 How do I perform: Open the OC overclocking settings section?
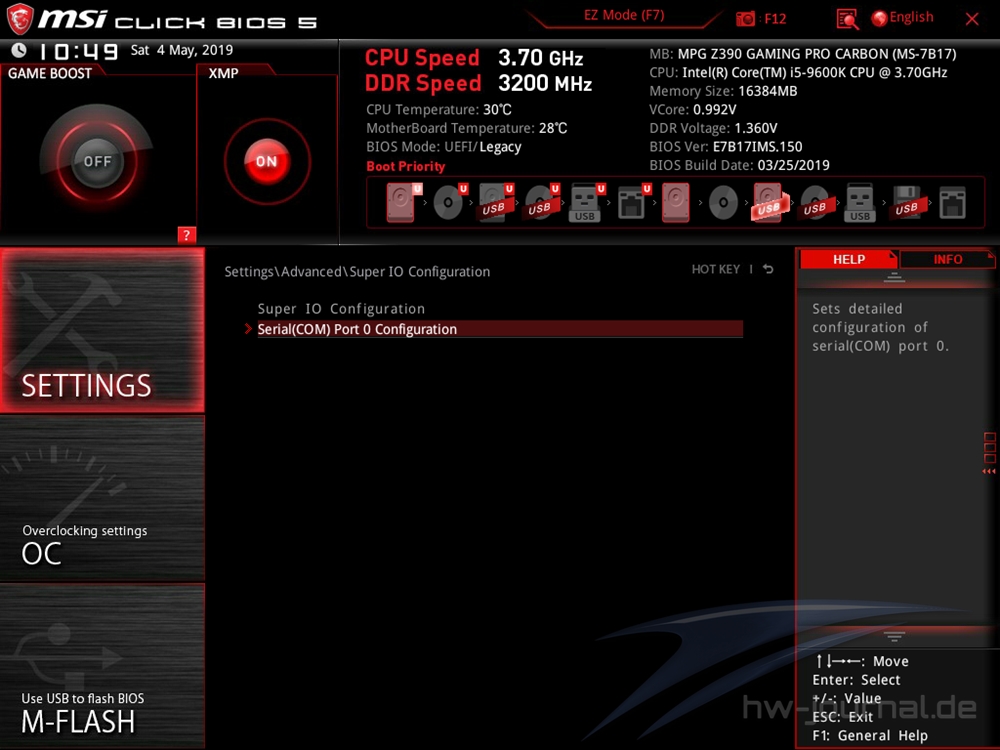point(102,499)
